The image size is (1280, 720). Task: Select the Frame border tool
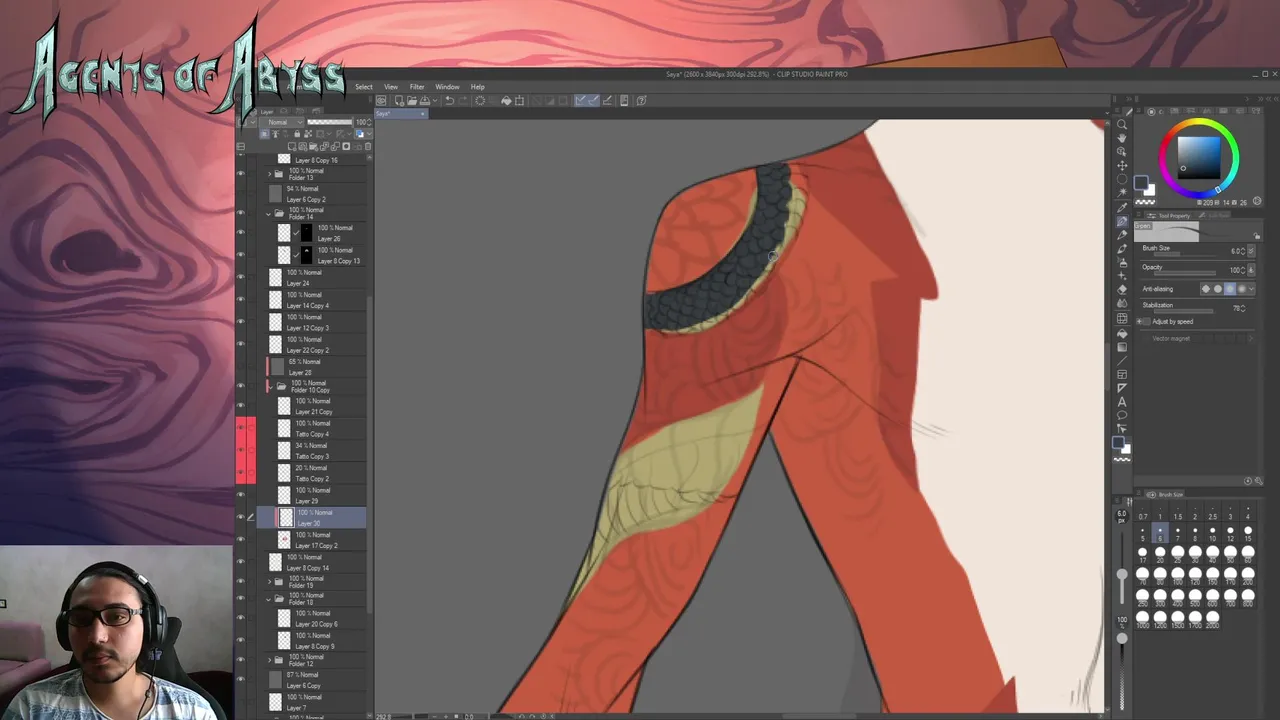1122,373
